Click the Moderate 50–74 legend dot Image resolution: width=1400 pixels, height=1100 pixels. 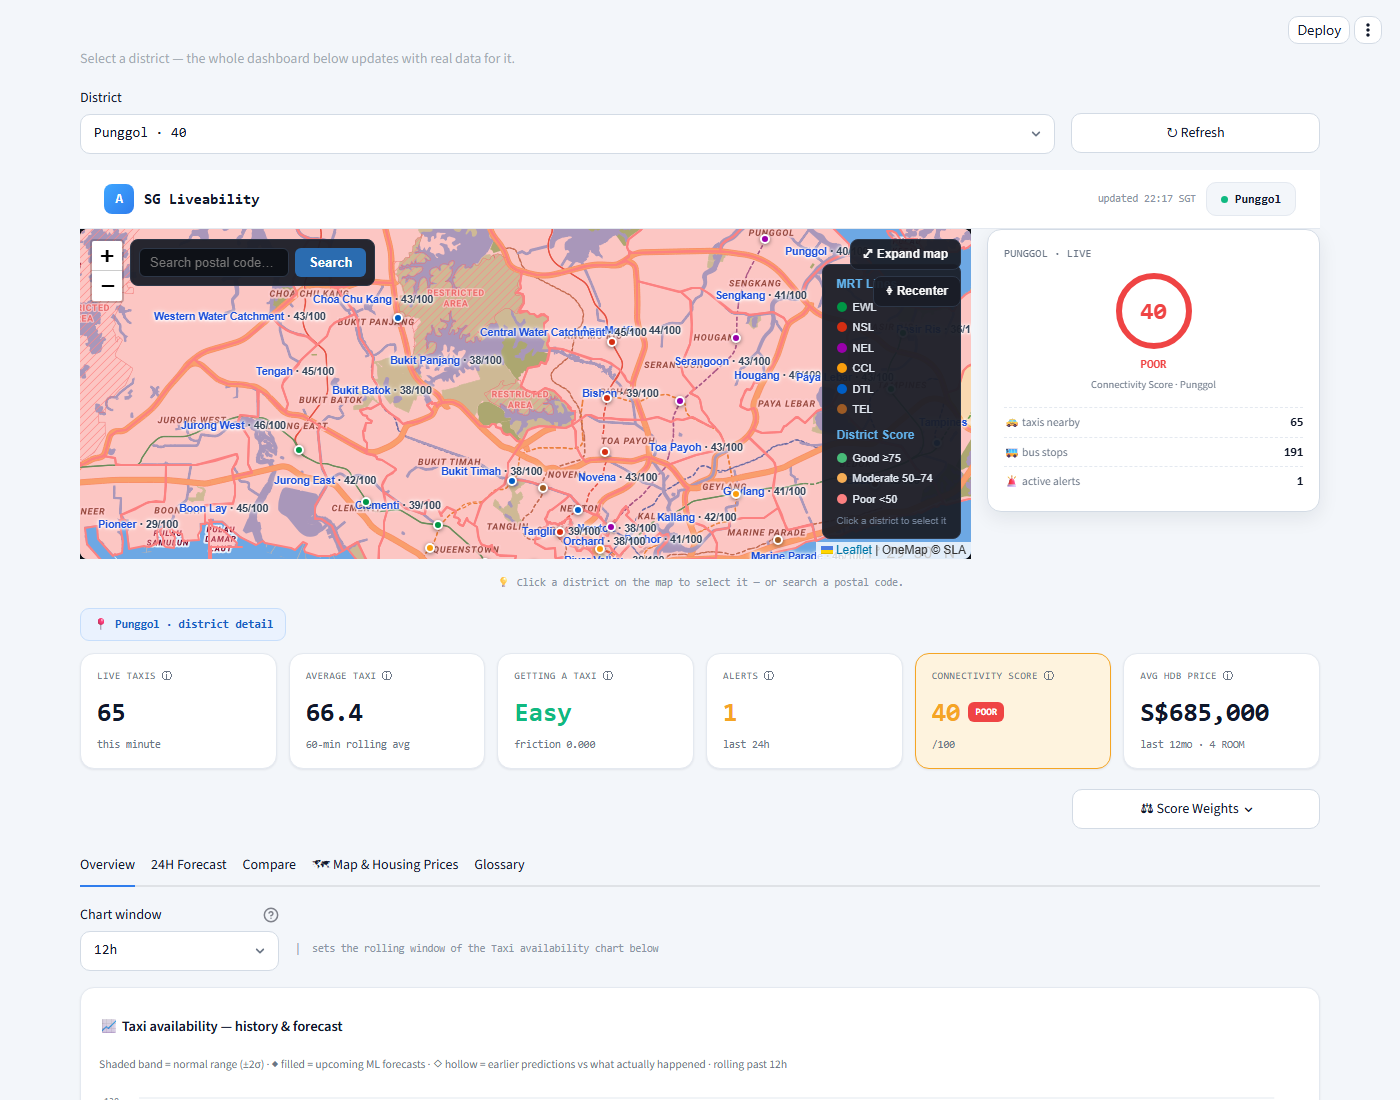click(842, 478)
